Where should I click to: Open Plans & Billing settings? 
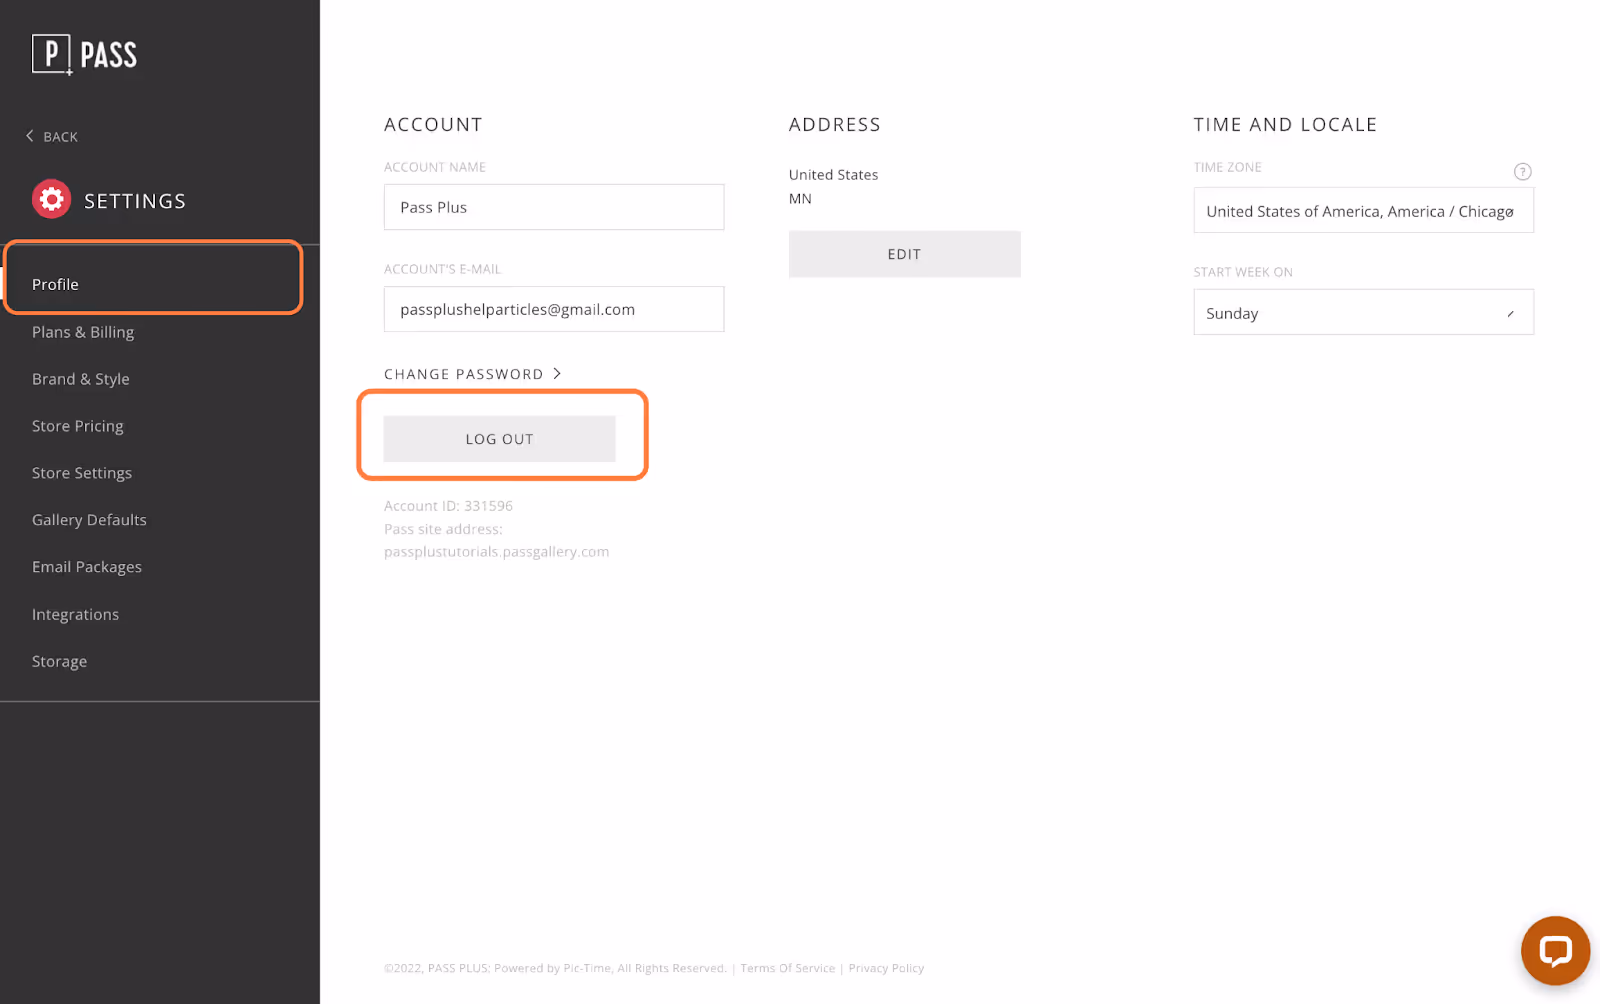coord(83,332)
